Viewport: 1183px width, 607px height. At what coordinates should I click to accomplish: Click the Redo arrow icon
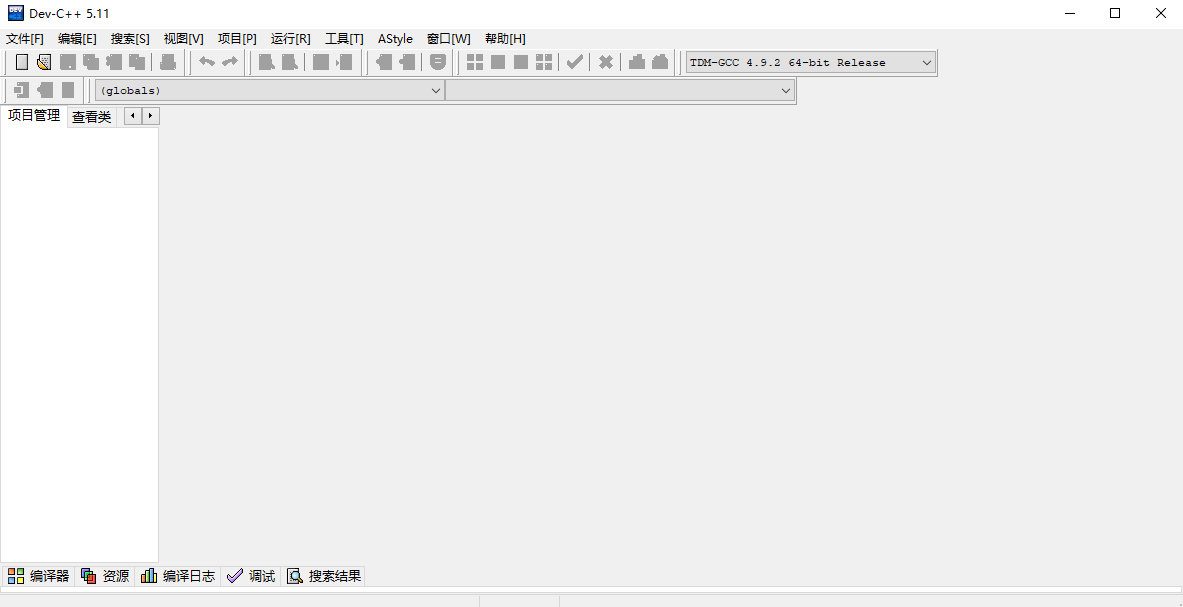click(229, 62)
